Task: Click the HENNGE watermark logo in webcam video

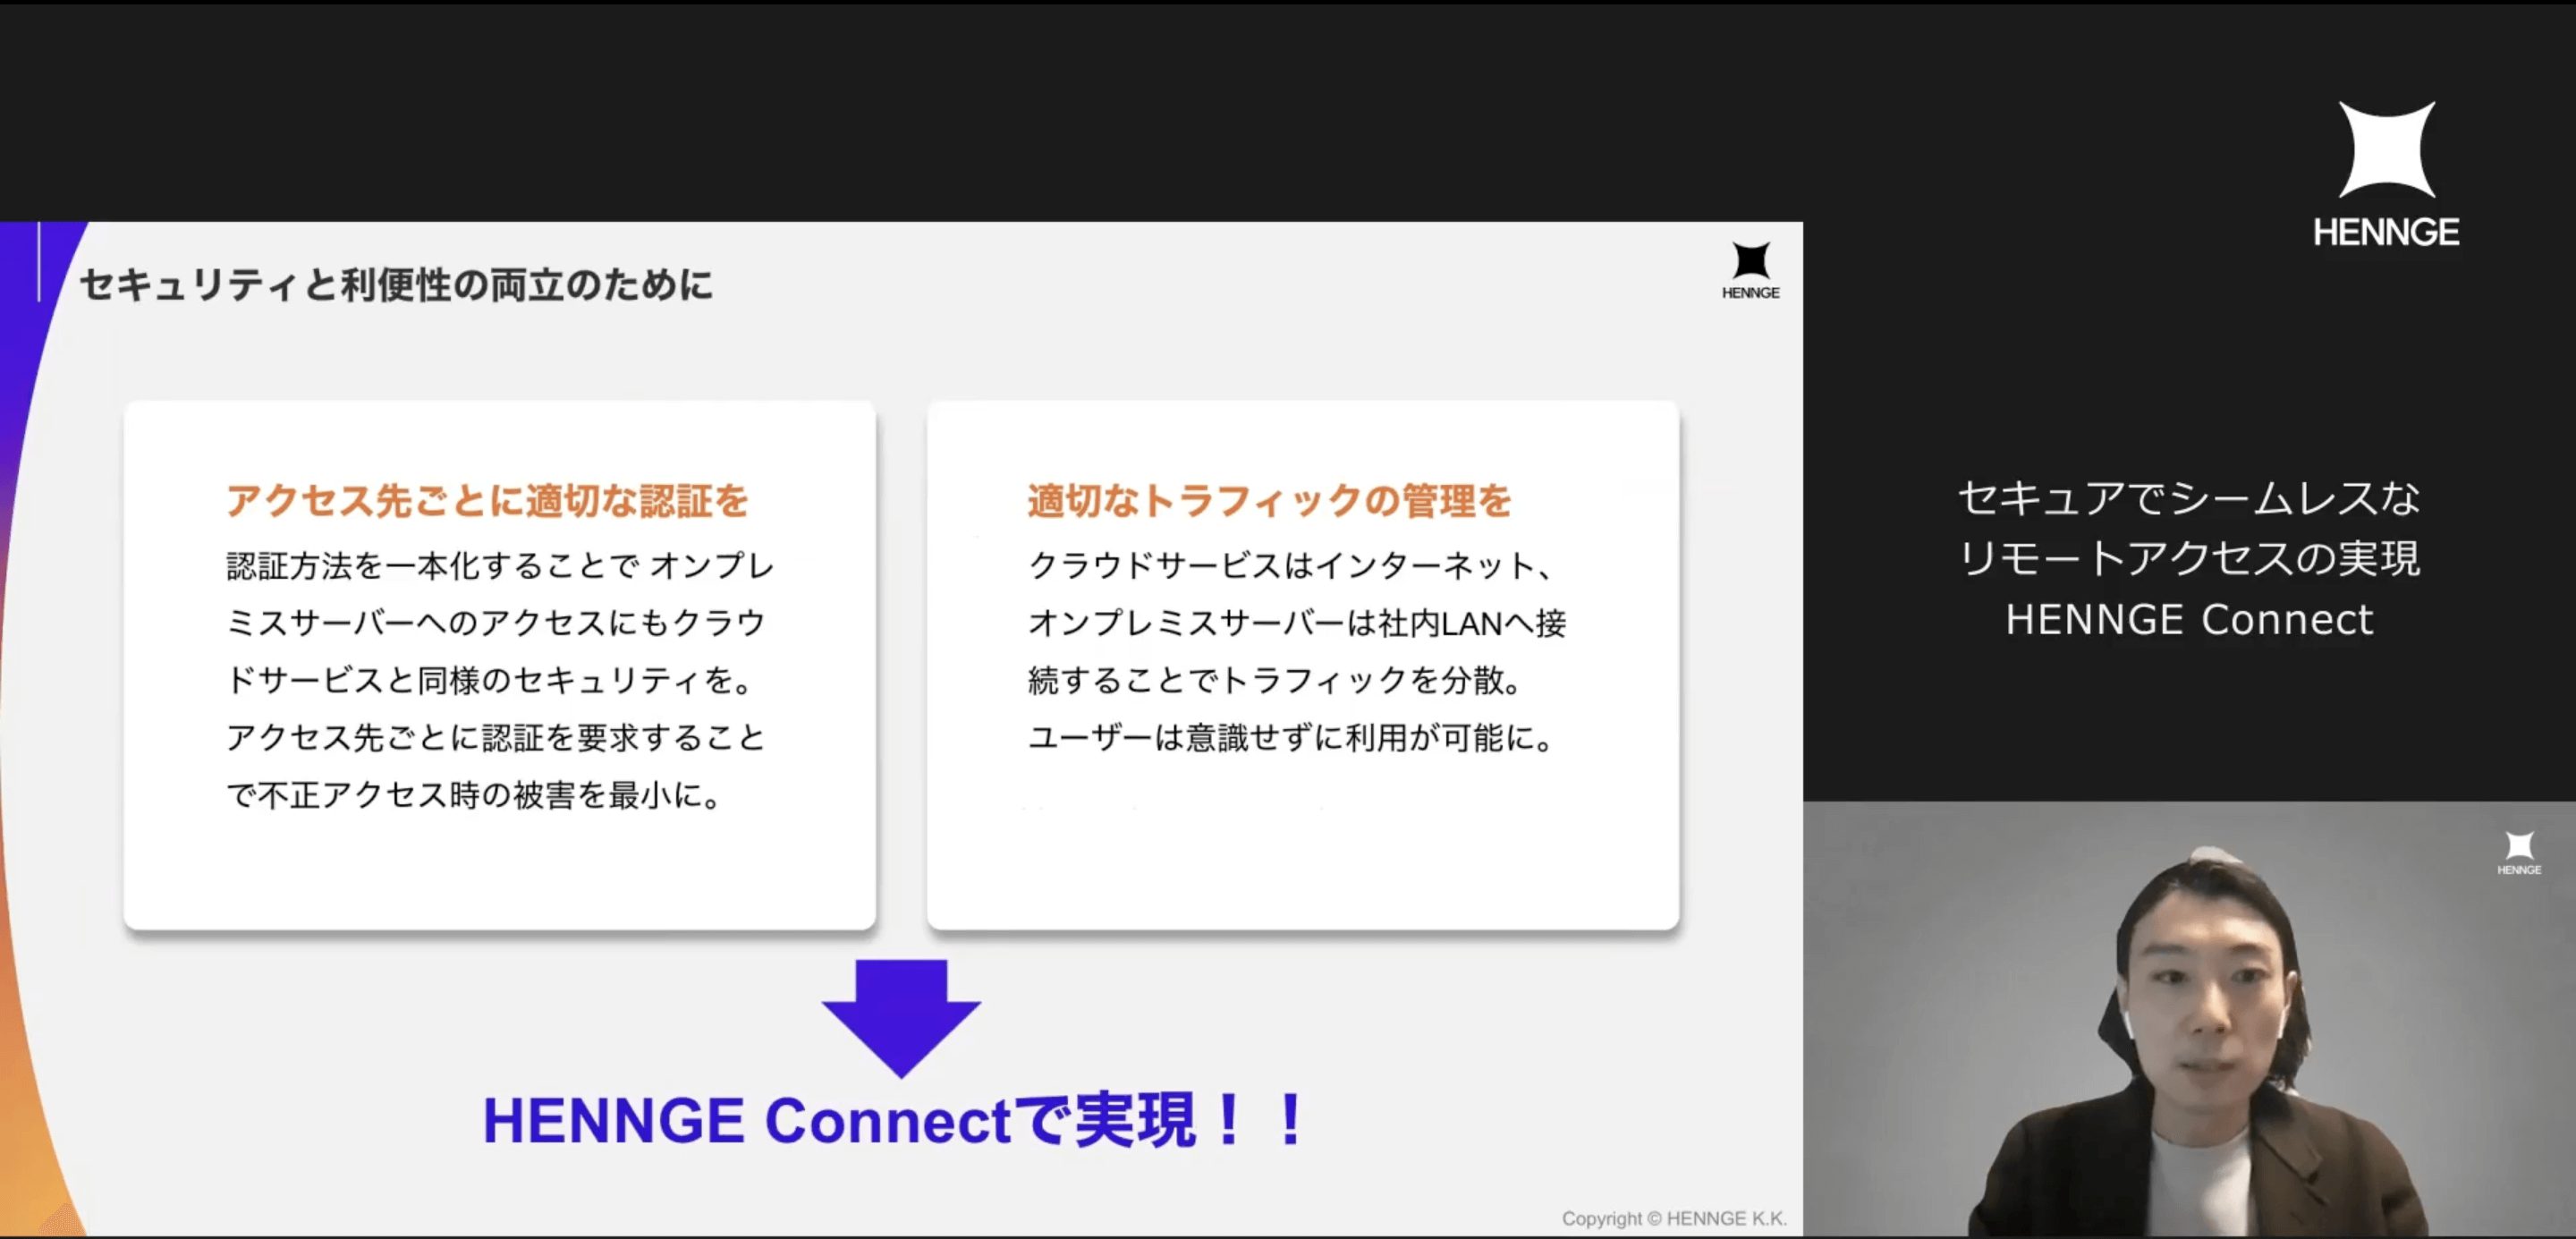Action: [2519, 853]
